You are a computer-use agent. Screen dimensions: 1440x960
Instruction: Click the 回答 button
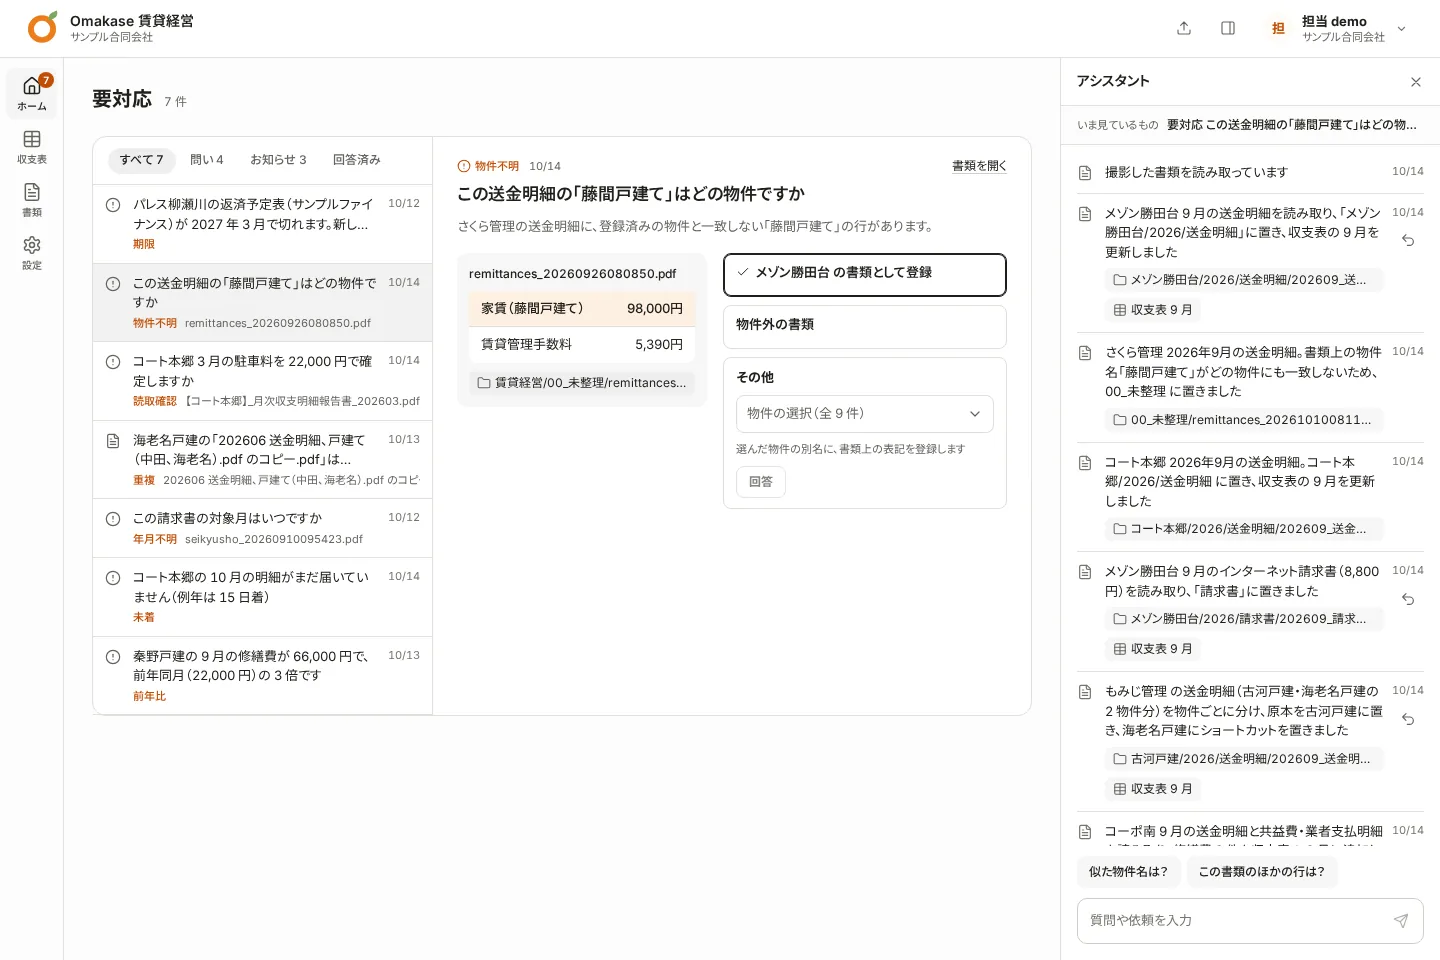click(761, 482)
